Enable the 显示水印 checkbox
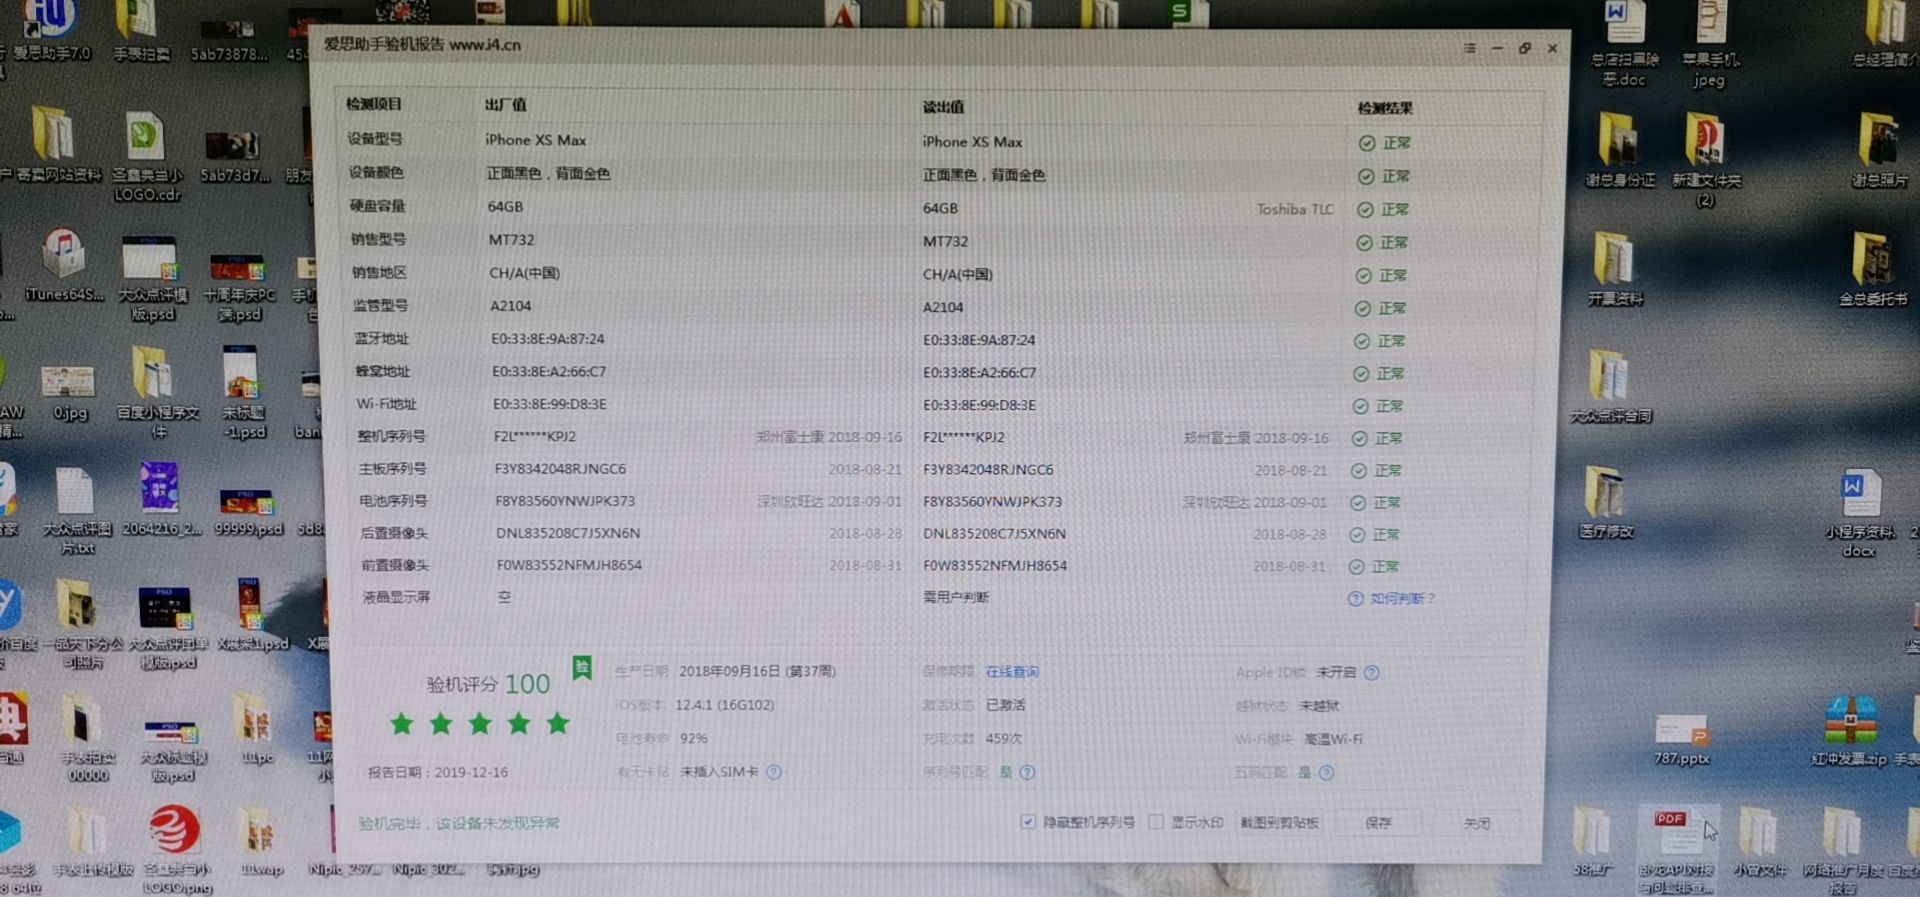This screenshot has width=1920, height=897. [x=1156, y=822]
